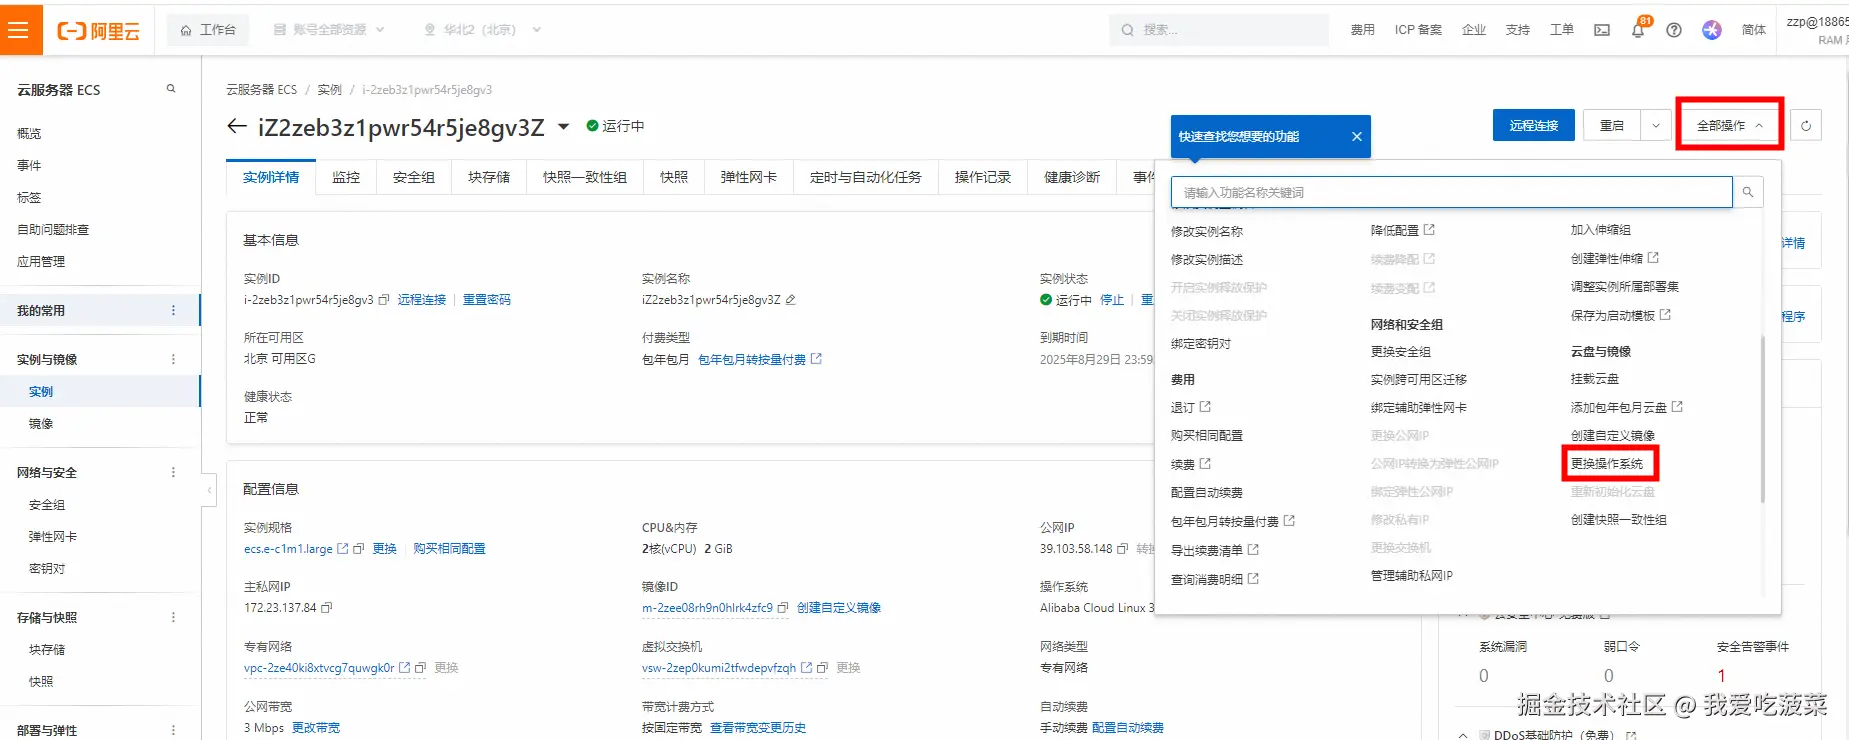Viewport: 1849px width, 740px height.
Task: Click the Stop instance link
Action: [1112, 300]
